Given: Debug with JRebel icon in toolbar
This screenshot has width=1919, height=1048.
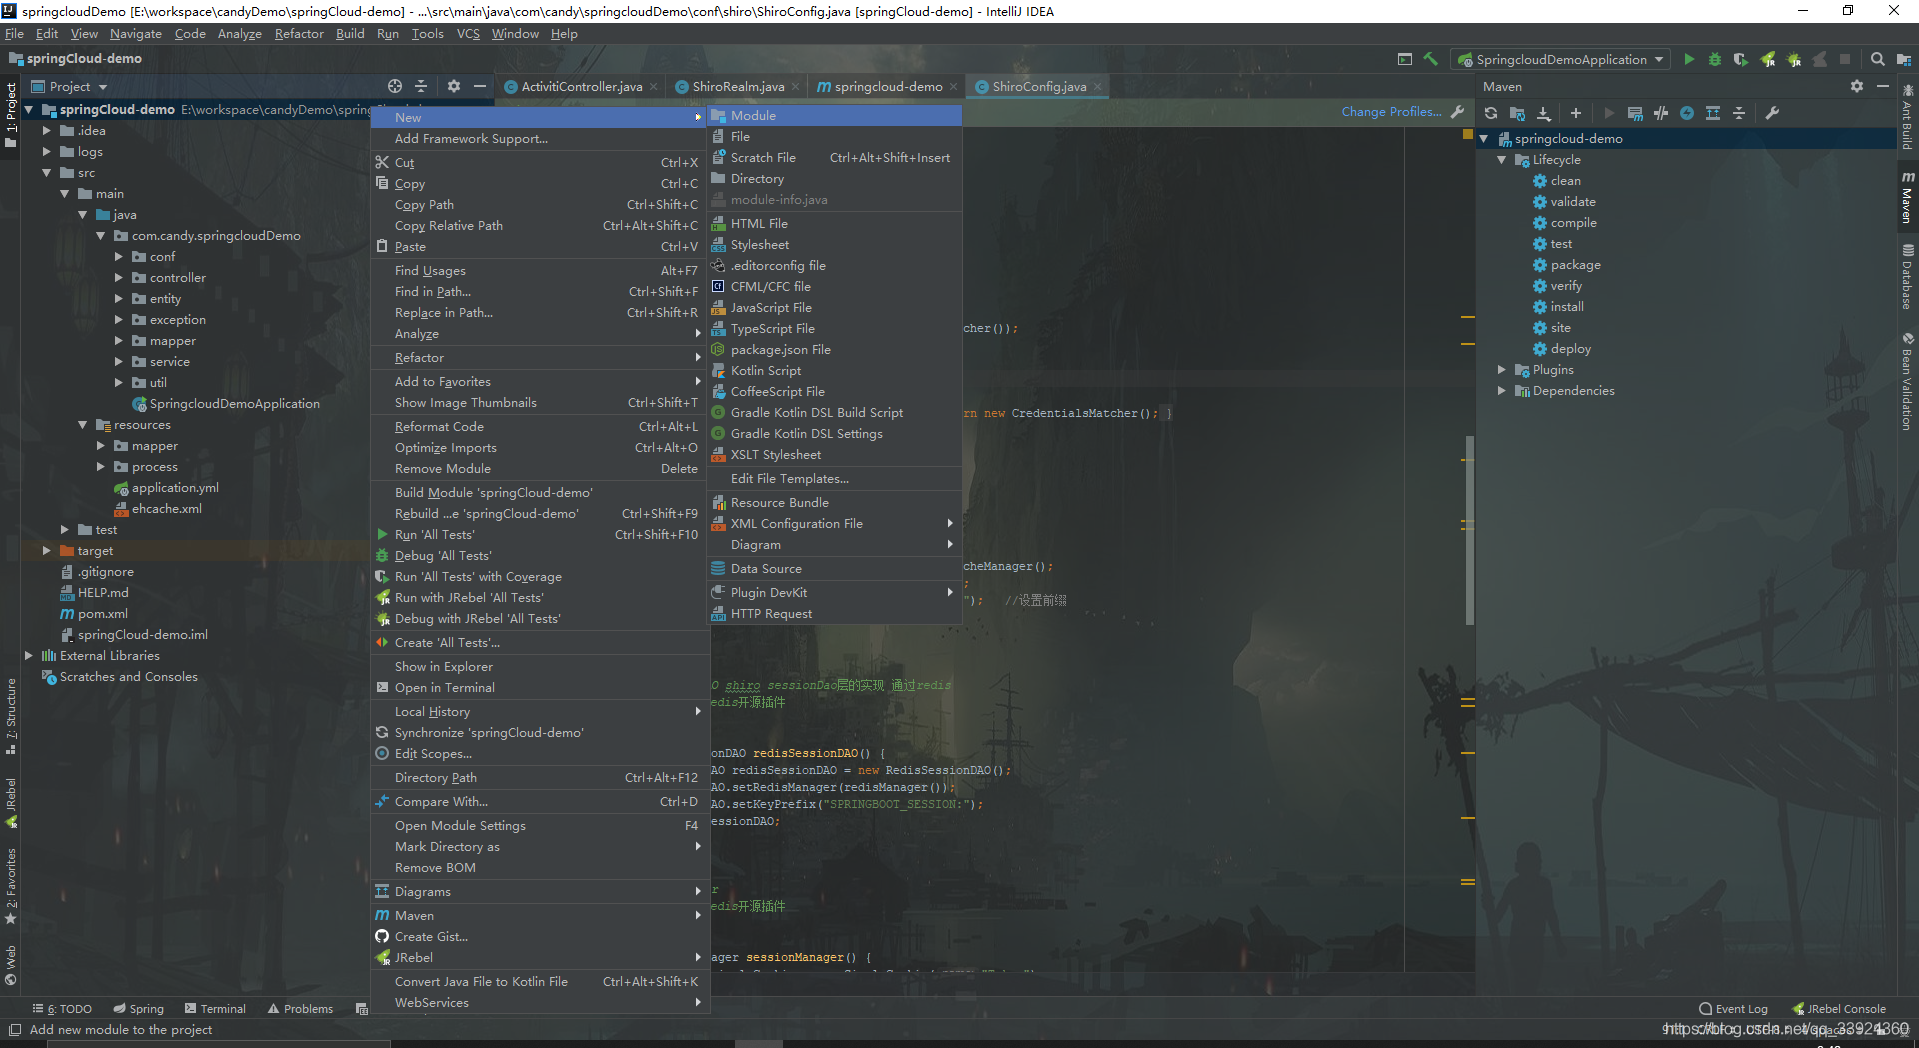Looking at the screenshot, I should coord(1794,60).
